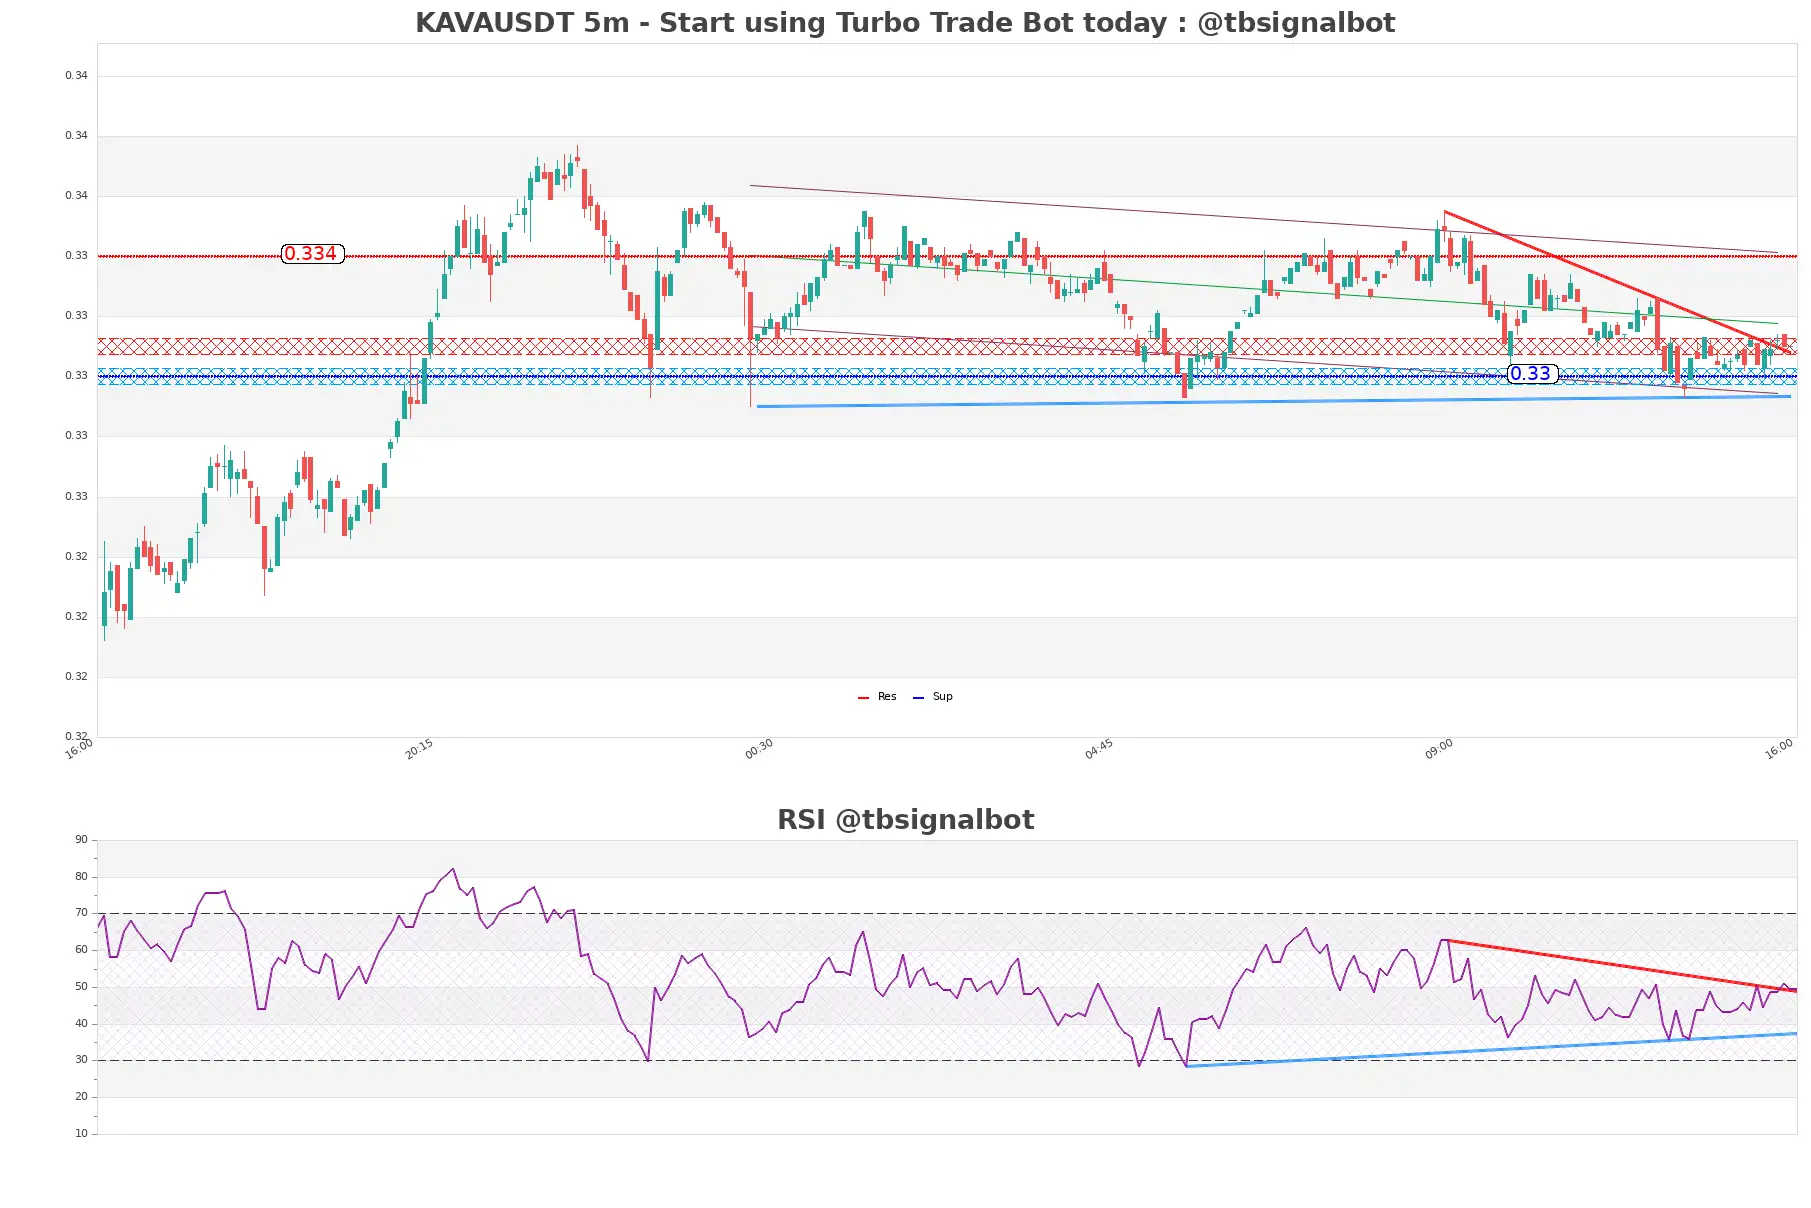Click the RSI axis value 40

pos(81,1024)
